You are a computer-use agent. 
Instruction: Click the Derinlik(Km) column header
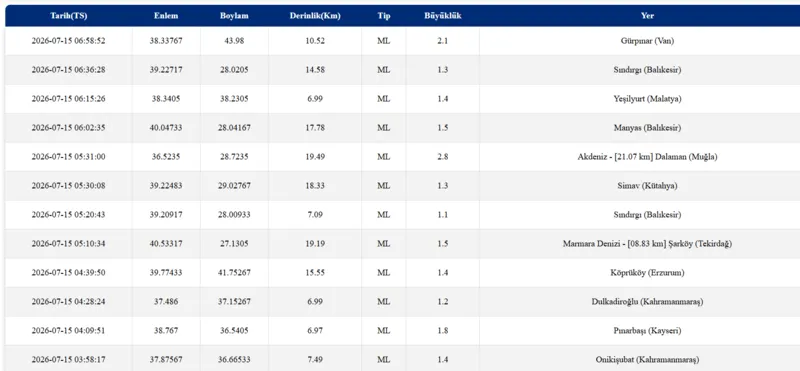coord(315,16)
